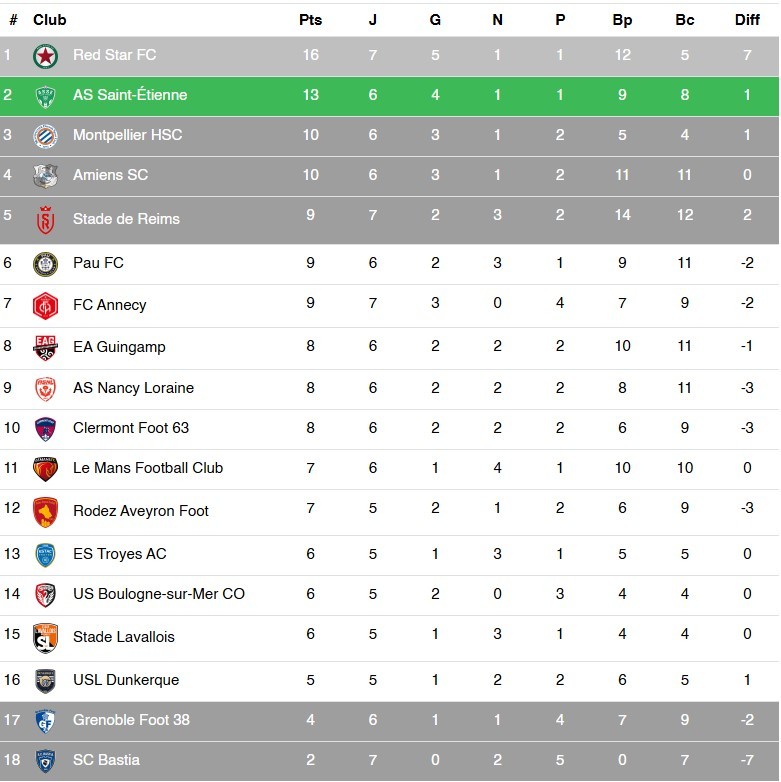This screenshot has height=782, width=781.
Task: Click the AS Saint-Étienne crest icon
Action: (x=45, y=96)
